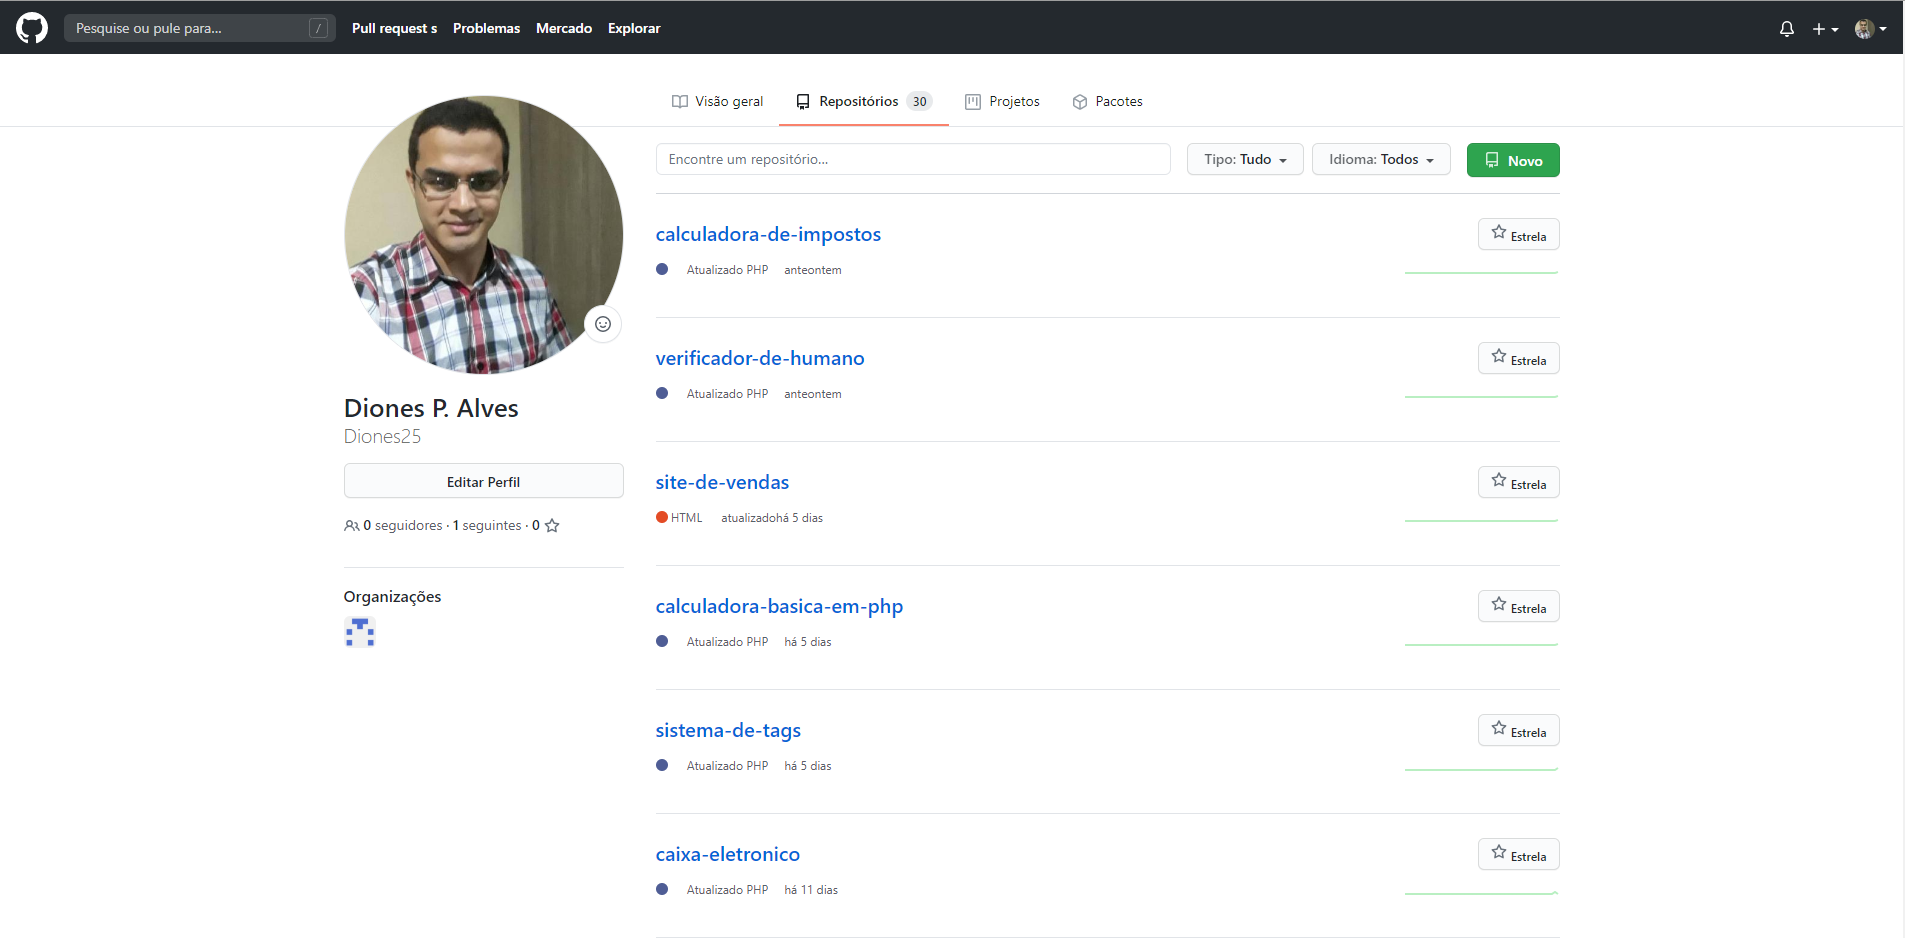Star the site-de-vendas repository
1905x938 pixels.
coord(1518,483)
